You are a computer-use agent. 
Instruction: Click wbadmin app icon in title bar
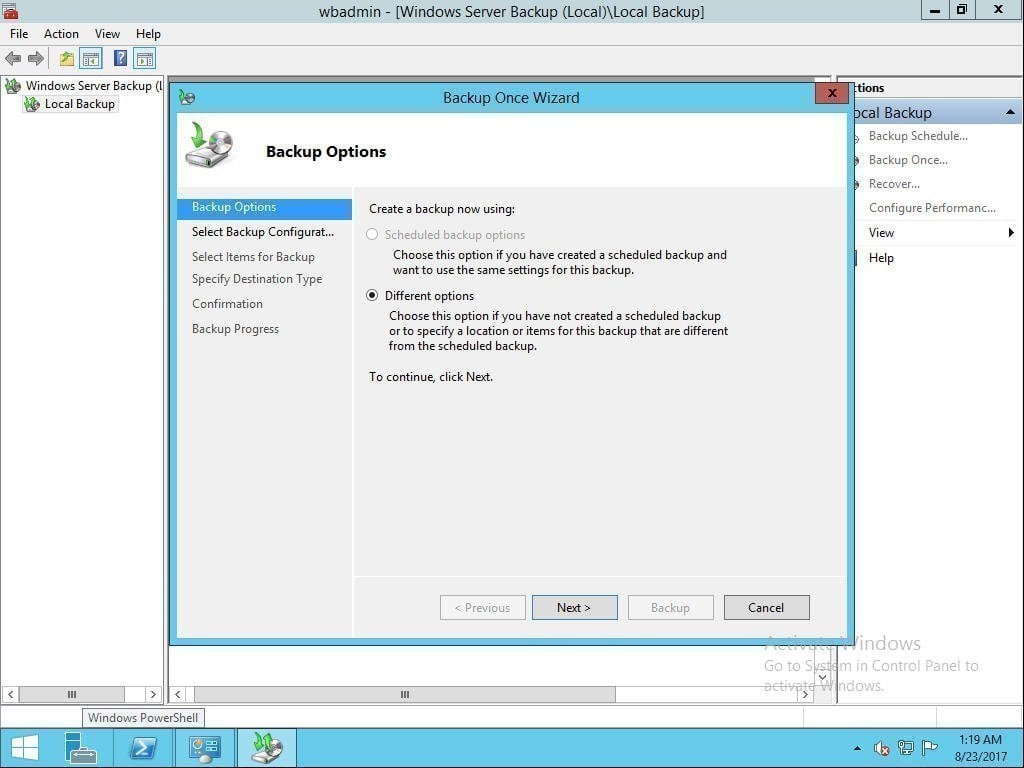click(10, 10)
